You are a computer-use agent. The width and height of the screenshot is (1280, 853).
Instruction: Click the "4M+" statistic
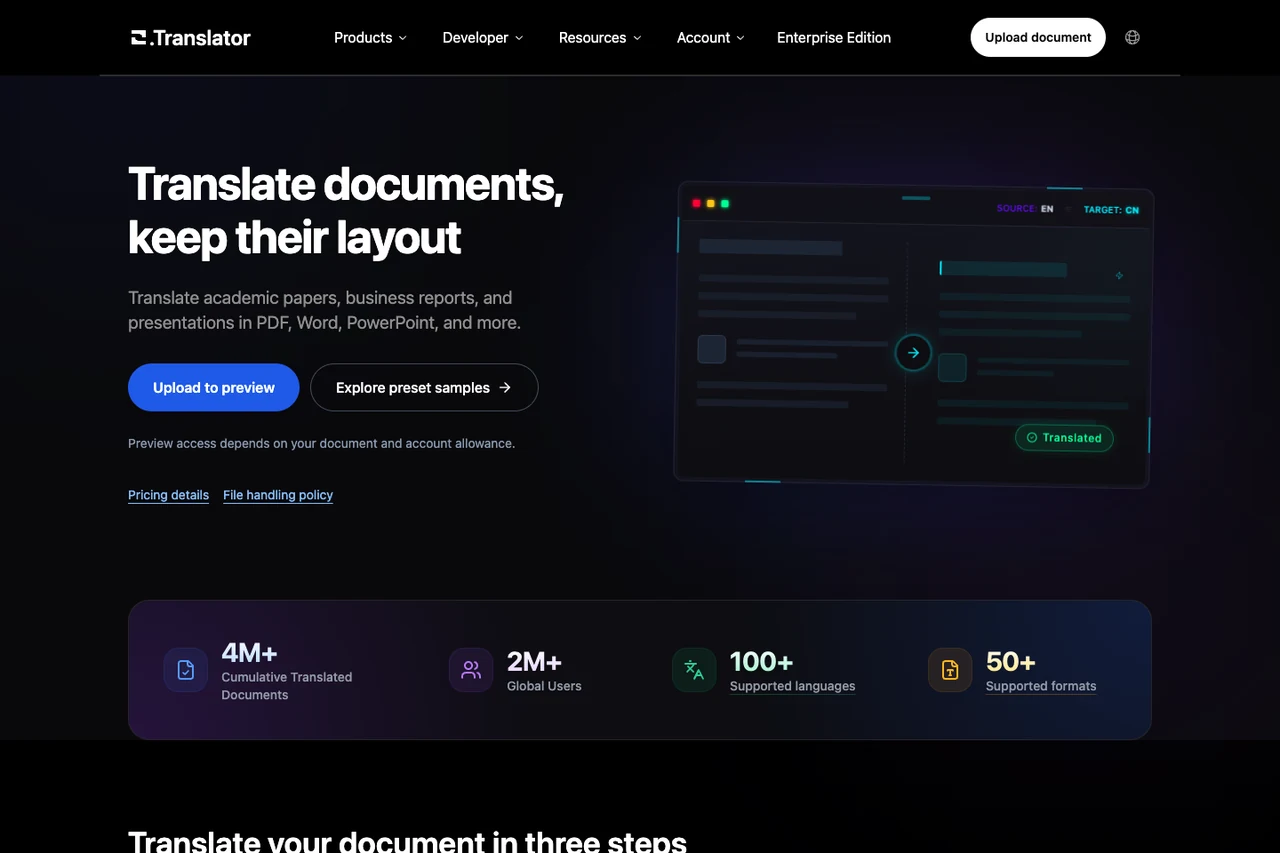pos(249,653)
